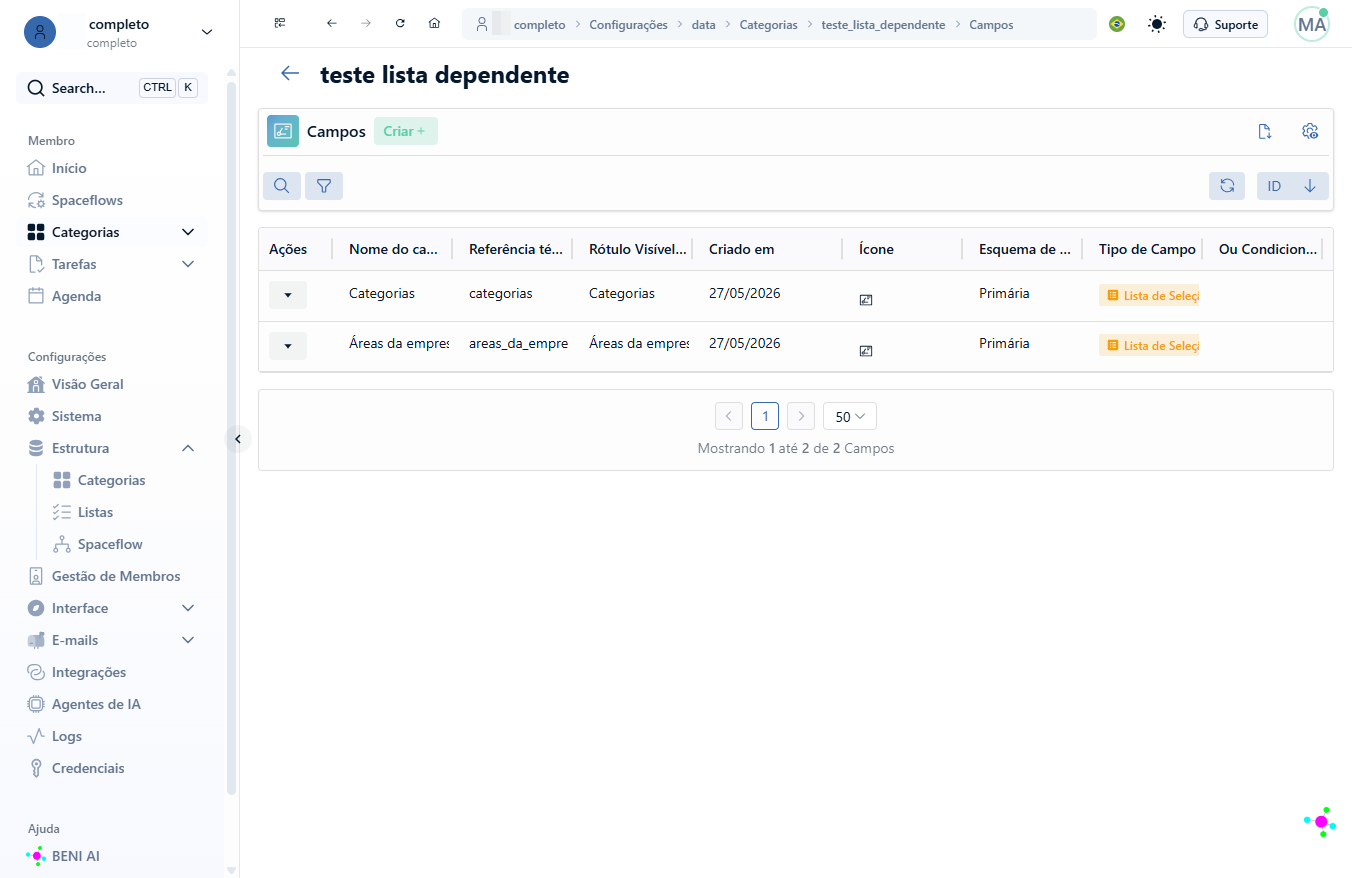Toggle the light/dark theme sun icon
Image resolution: width=1352 pixels, height=878 pixels.
click(x=1157, y=24)
